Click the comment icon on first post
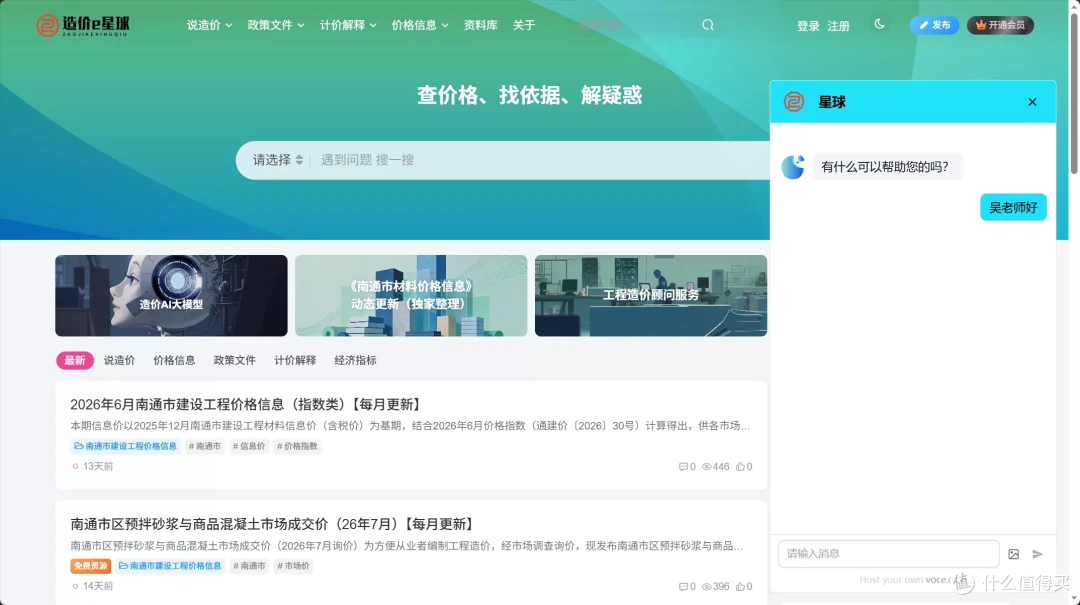 click(x=683, y=466)
